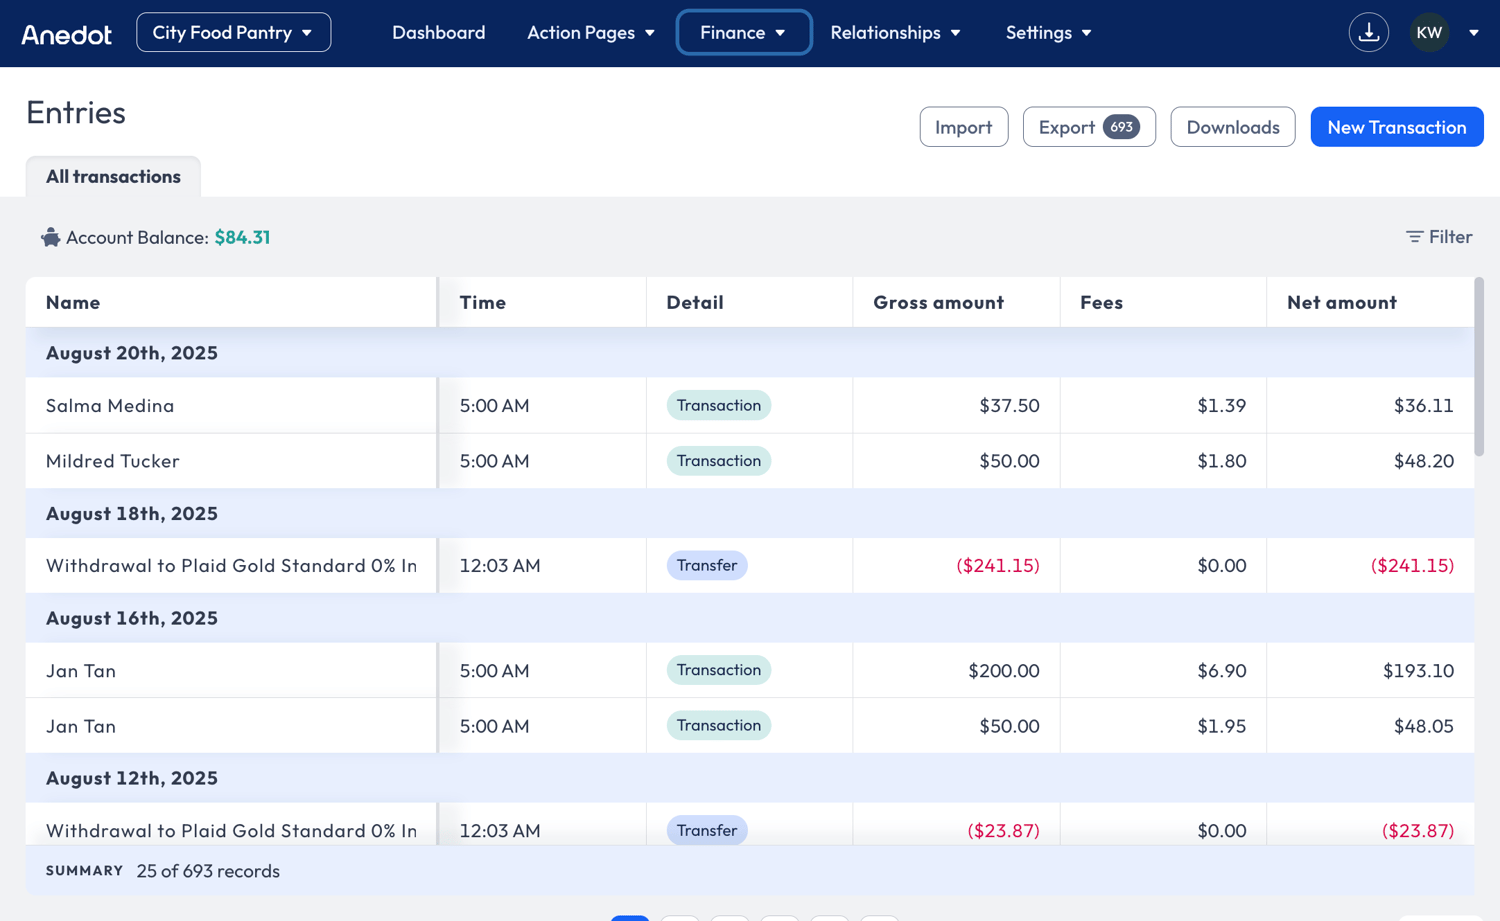Expand the Action Pages menu
Image resolution: width=1500 pixels, height=921 pixels.
pos(591,32)
